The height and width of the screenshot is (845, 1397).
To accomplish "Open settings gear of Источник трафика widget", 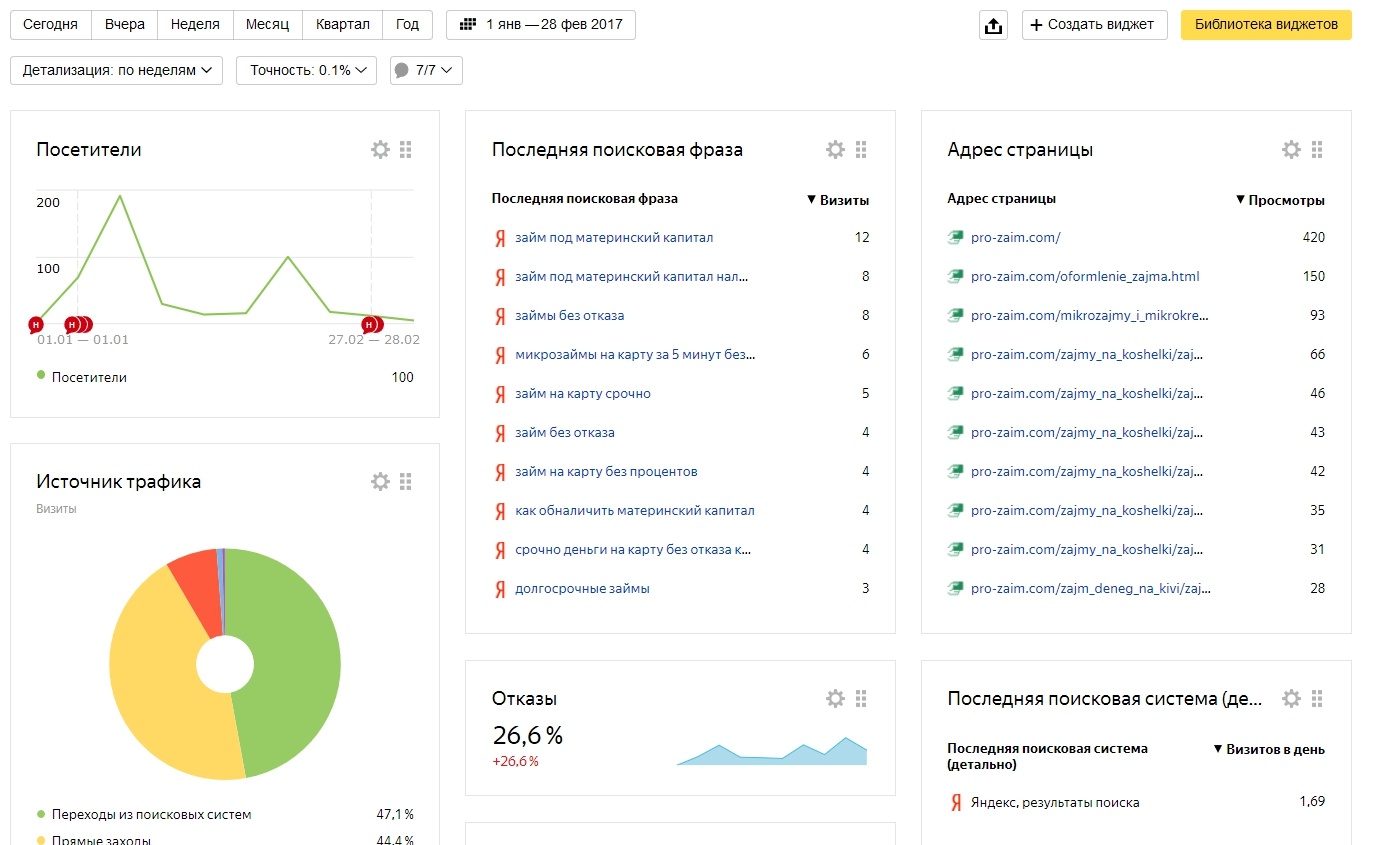I will [x=380, y=482].
